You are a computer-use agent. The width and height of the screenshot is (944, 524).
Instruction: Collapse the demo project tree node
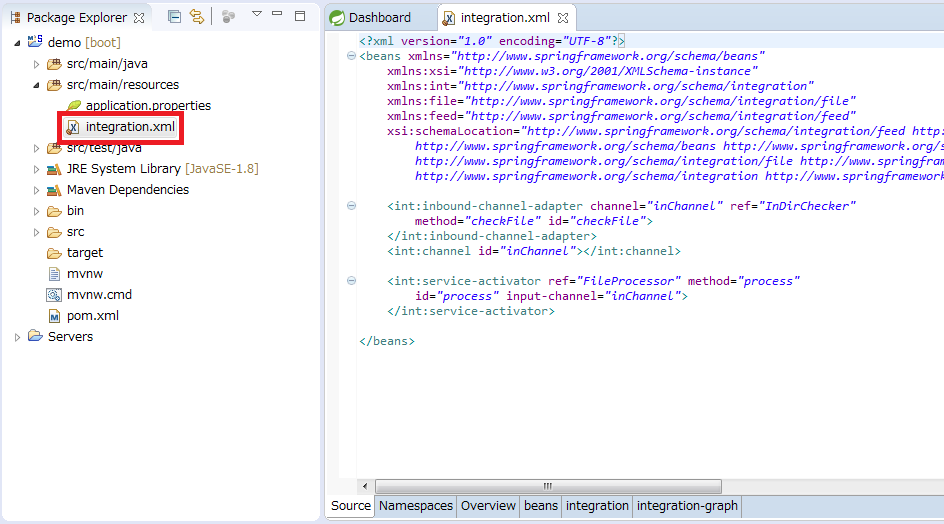tap(17, 43)
